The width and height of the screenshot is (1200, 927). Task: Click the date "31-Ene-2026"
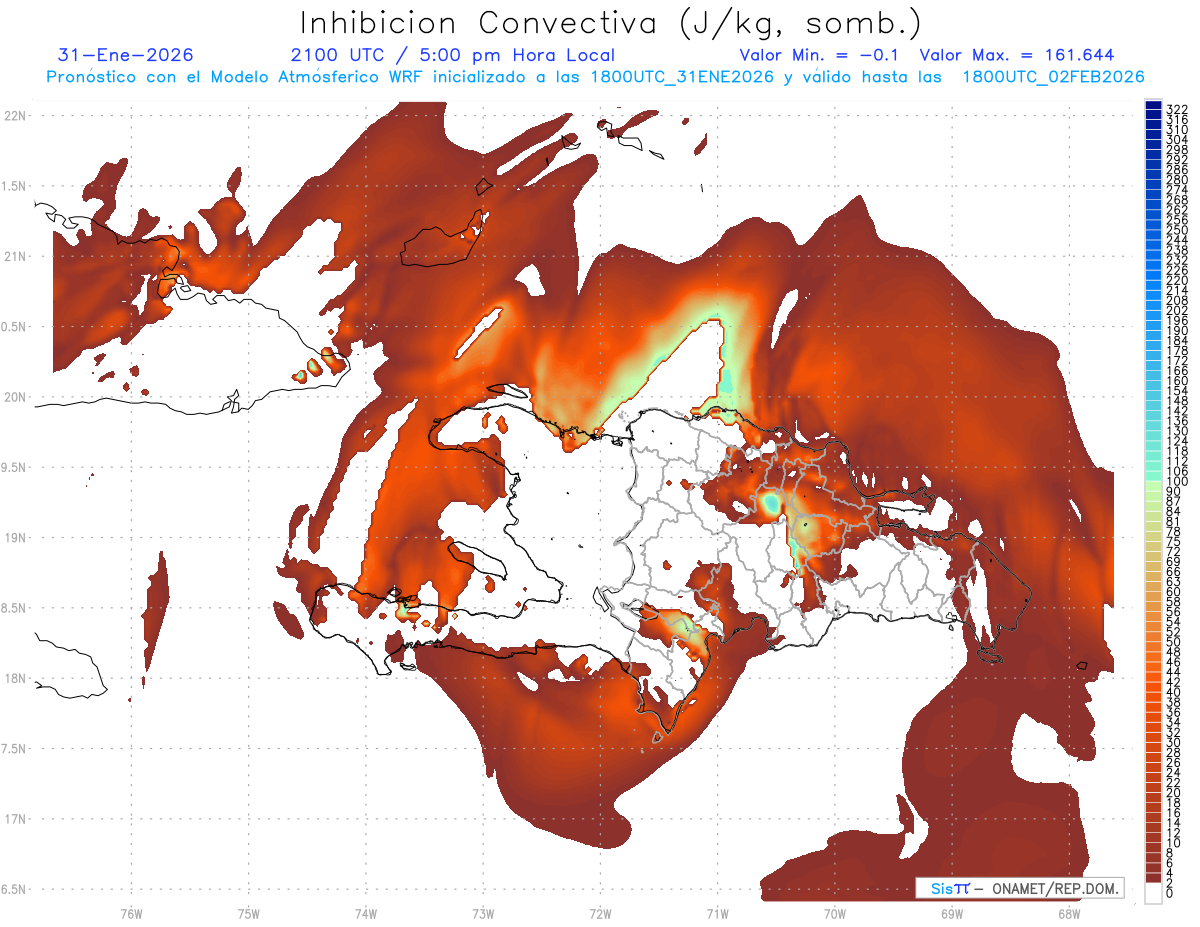click(x=126, y=55)
